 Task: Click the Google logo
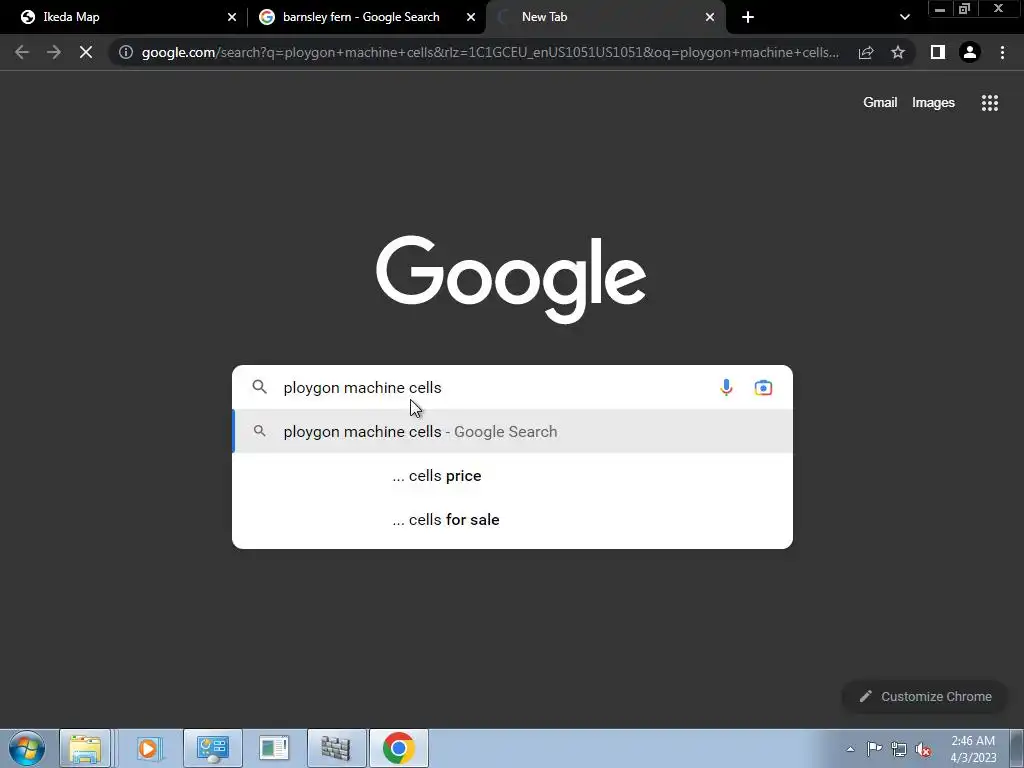(x=511, y=279)
